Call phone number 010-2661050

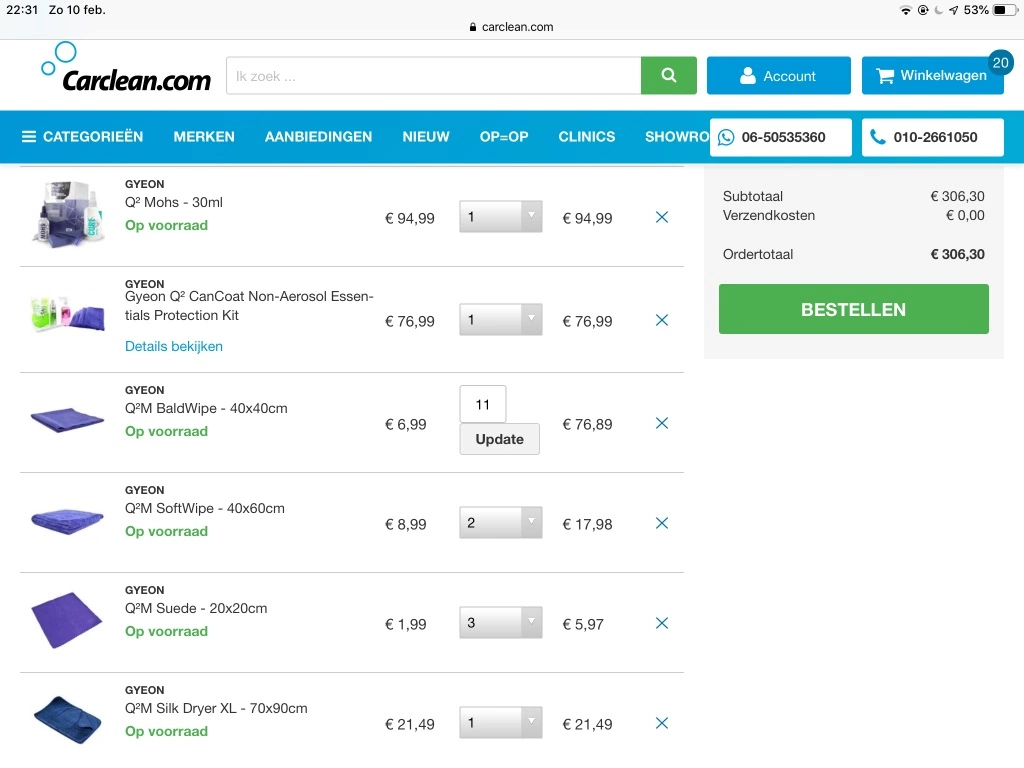(x=933, y=137)
